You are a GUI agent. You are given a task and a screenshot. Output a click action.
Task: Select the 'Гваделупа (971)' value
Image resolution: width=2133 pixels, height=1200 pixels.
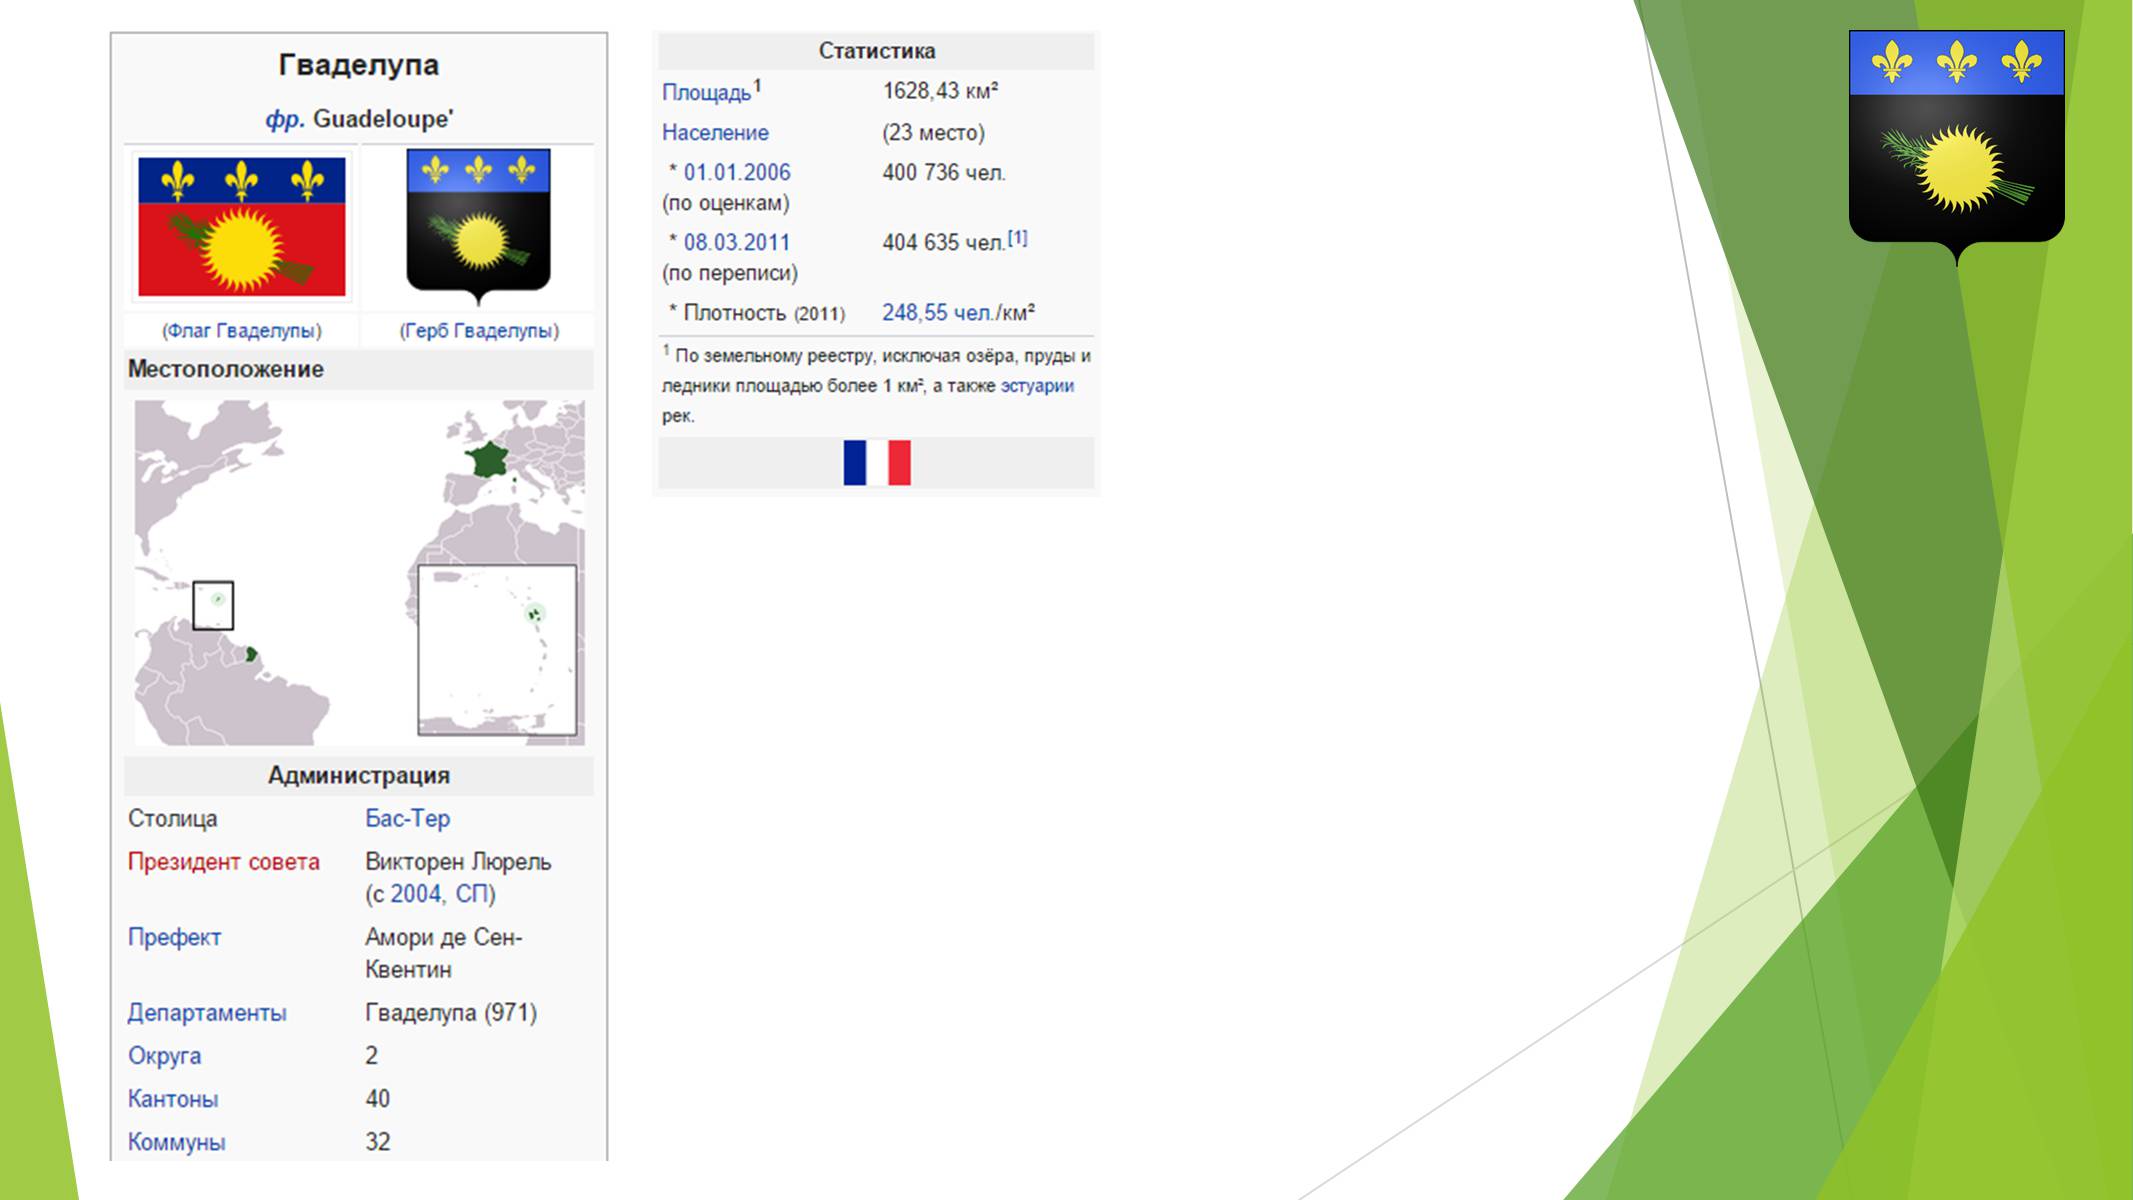click(451, 1013)
